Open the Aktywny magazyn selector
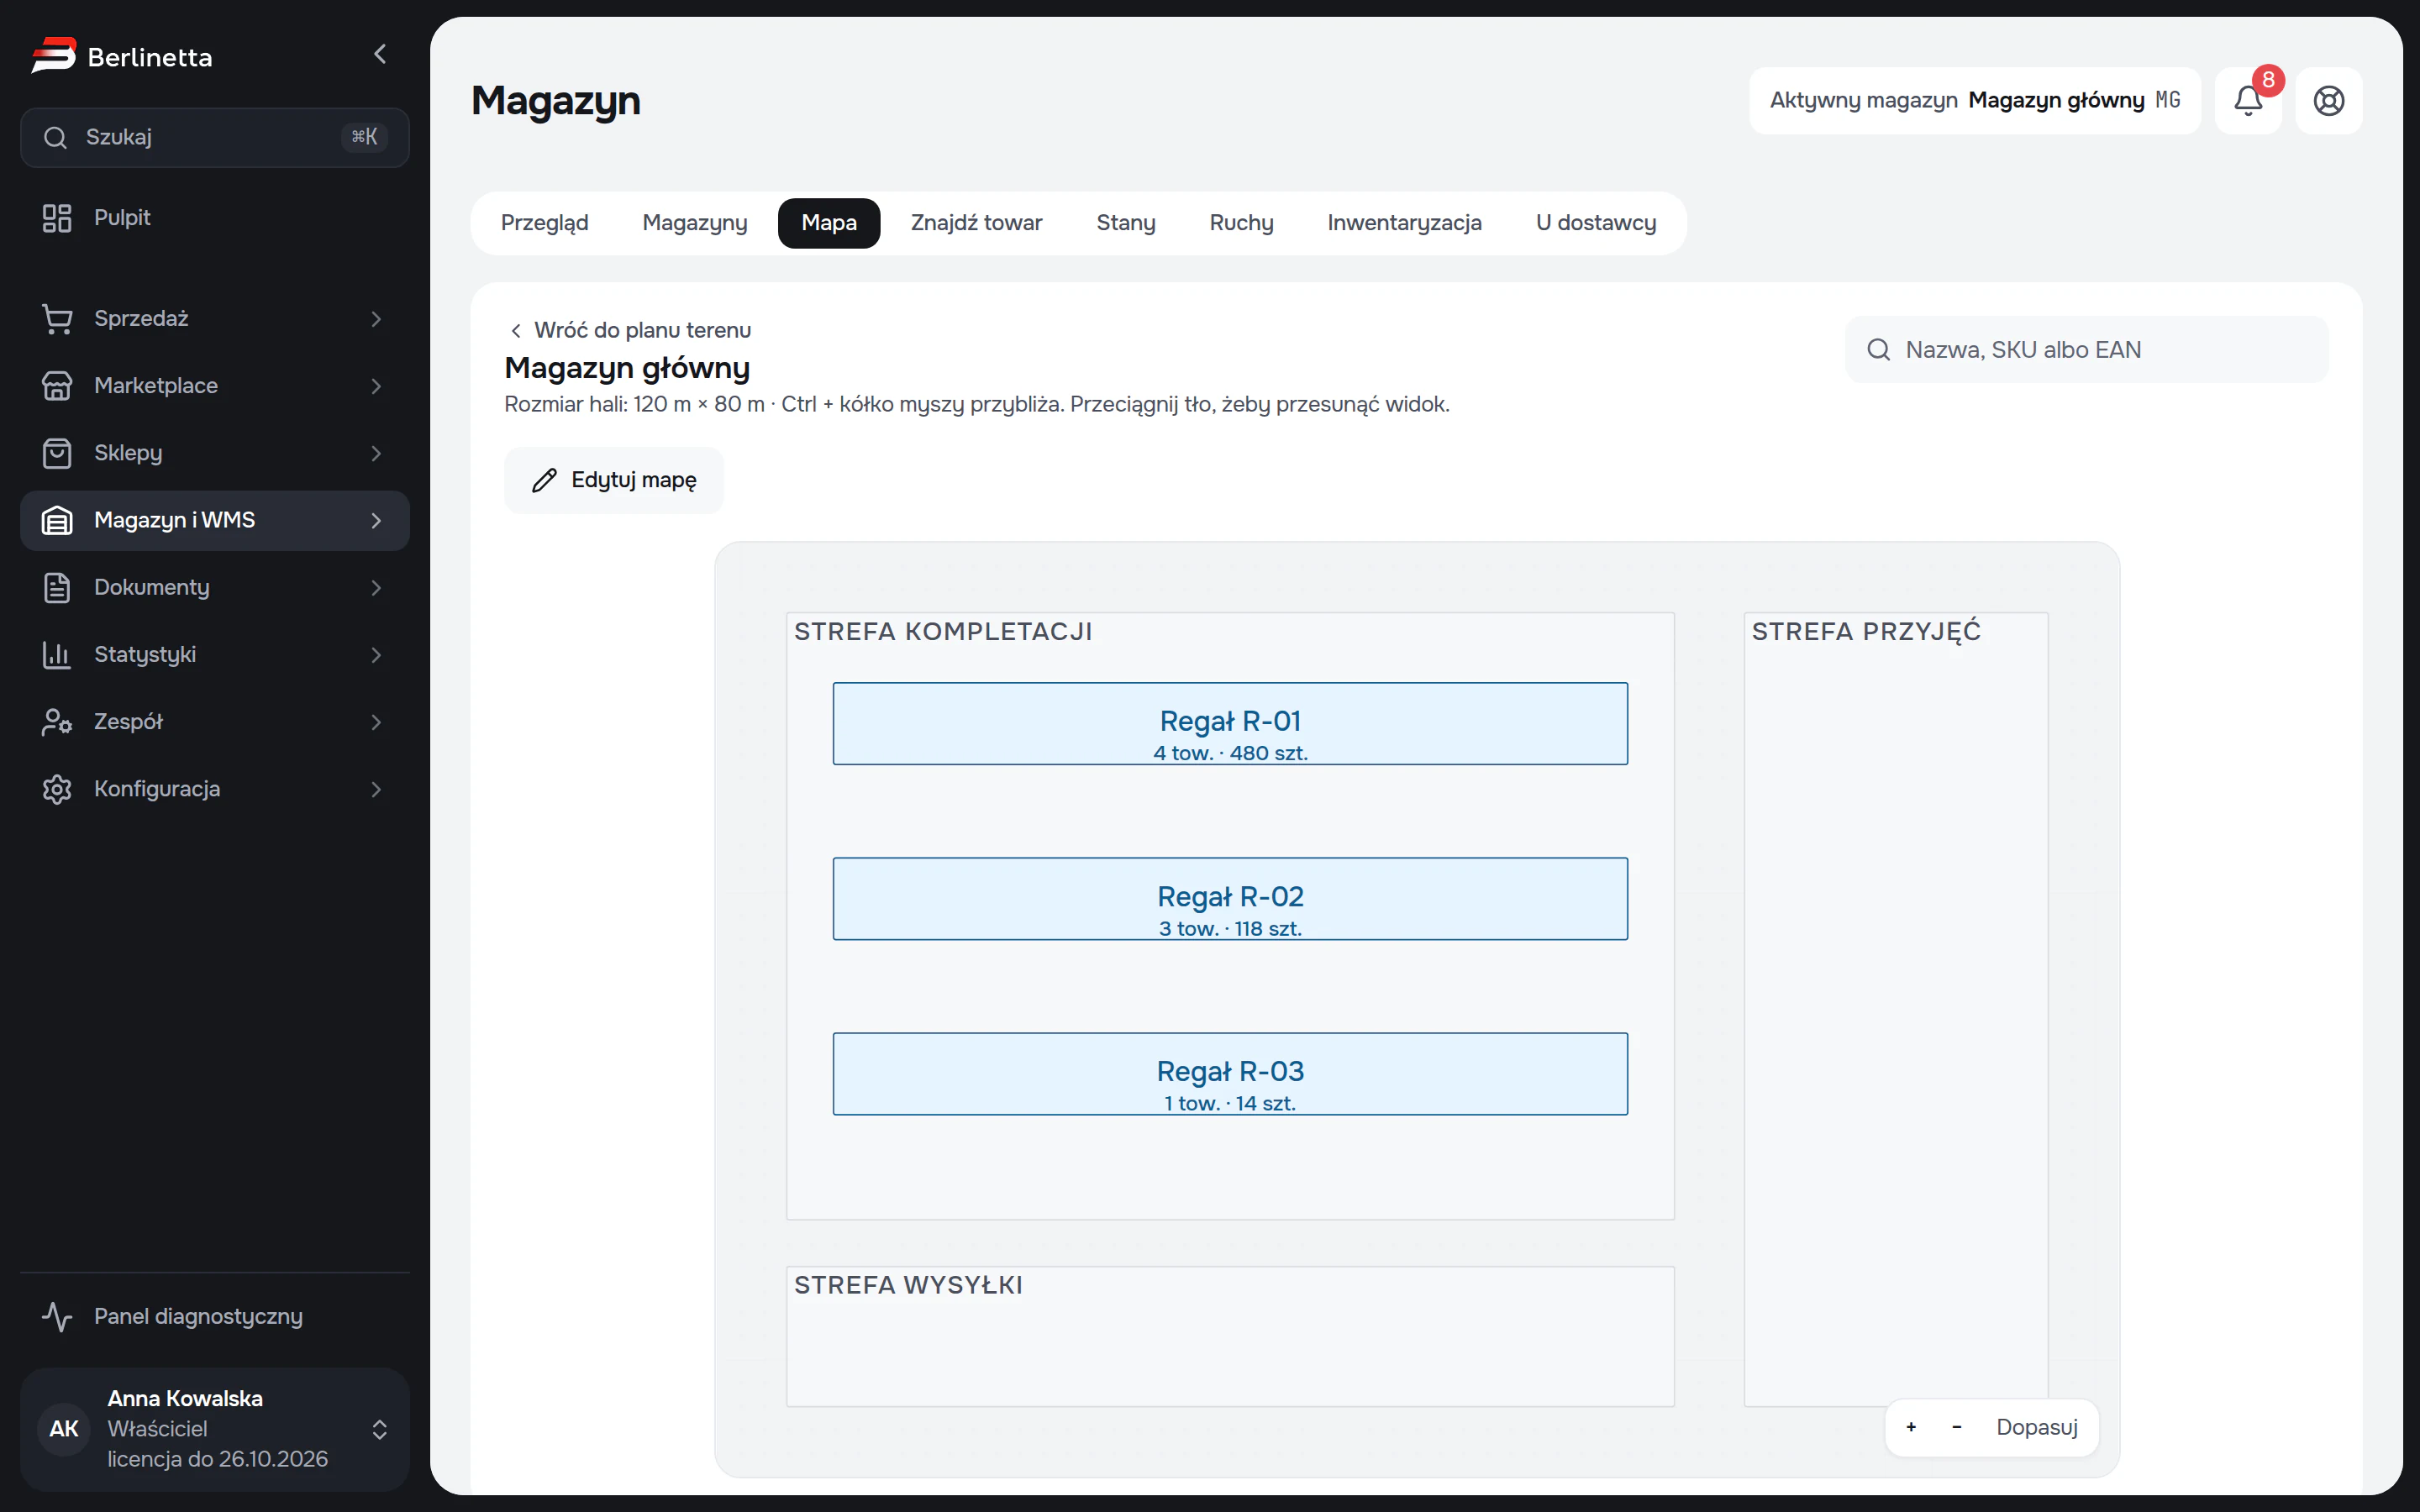This screenshot has width=2420, height=1512. click(x=1975, y=101)
